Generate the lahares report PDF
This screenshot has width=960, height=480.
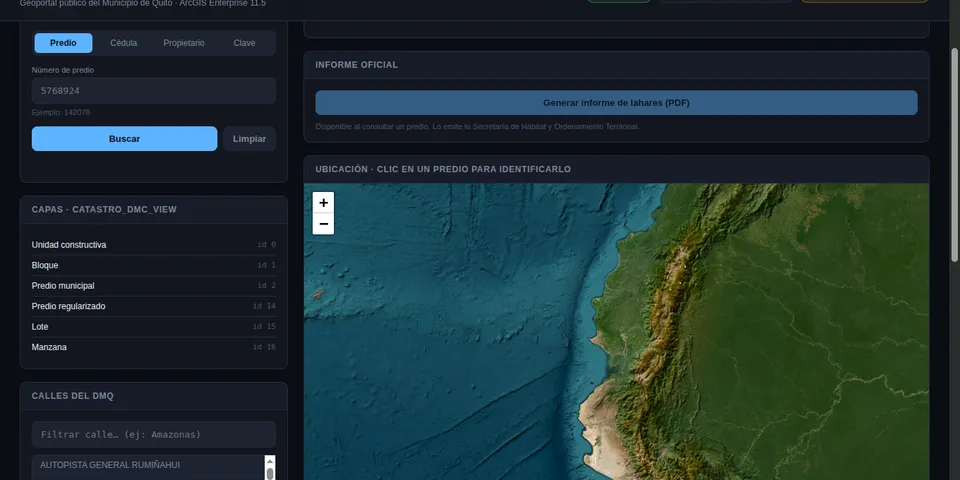click(616, 103)
